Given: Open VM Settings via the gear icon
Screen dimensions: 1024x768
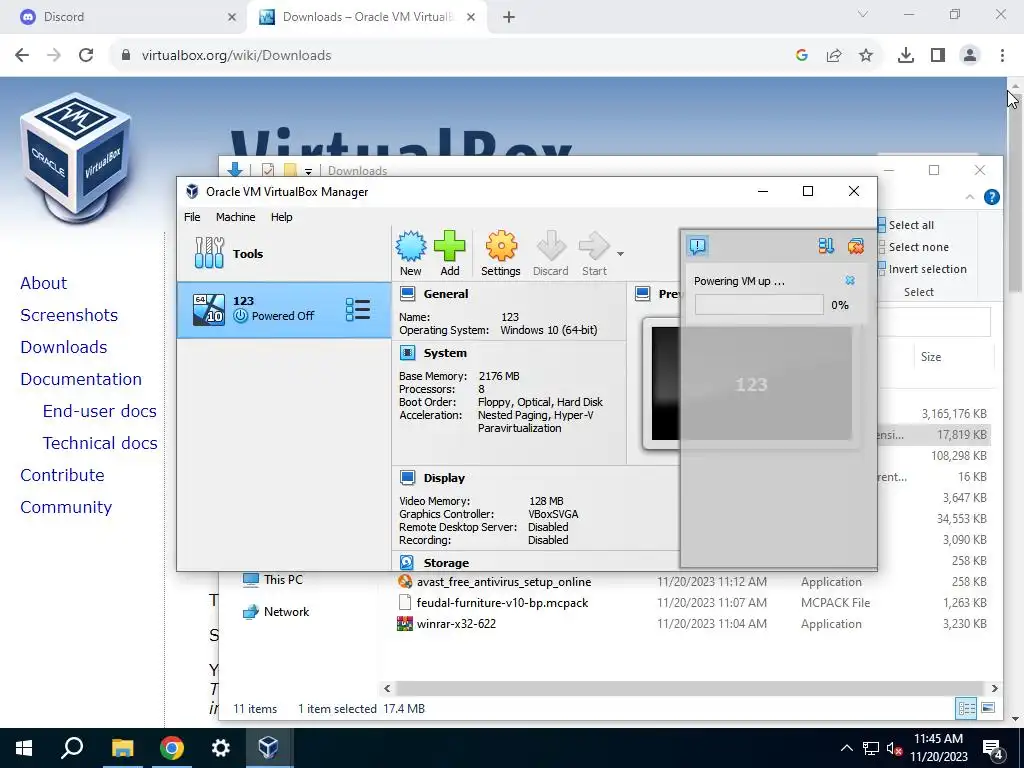Looking at the screenshot, I should coord(501,246).
